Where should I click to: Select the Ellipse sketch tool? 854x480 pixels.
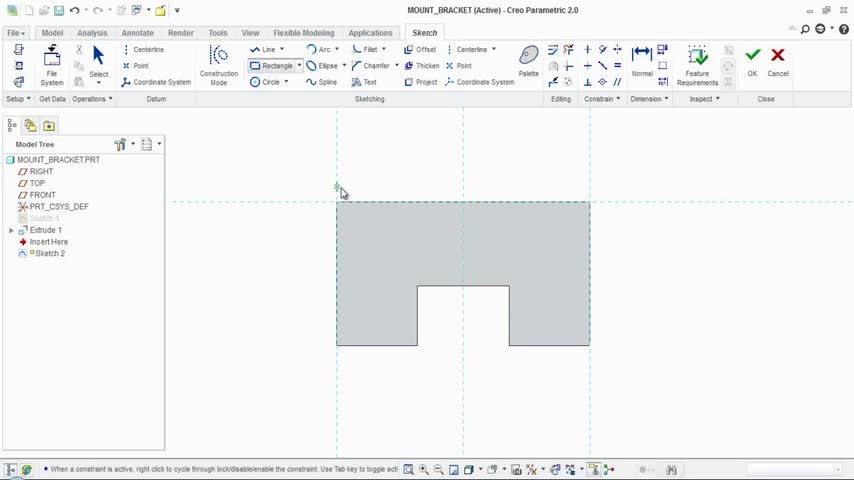pyautogui.click(x=322, y=66)
